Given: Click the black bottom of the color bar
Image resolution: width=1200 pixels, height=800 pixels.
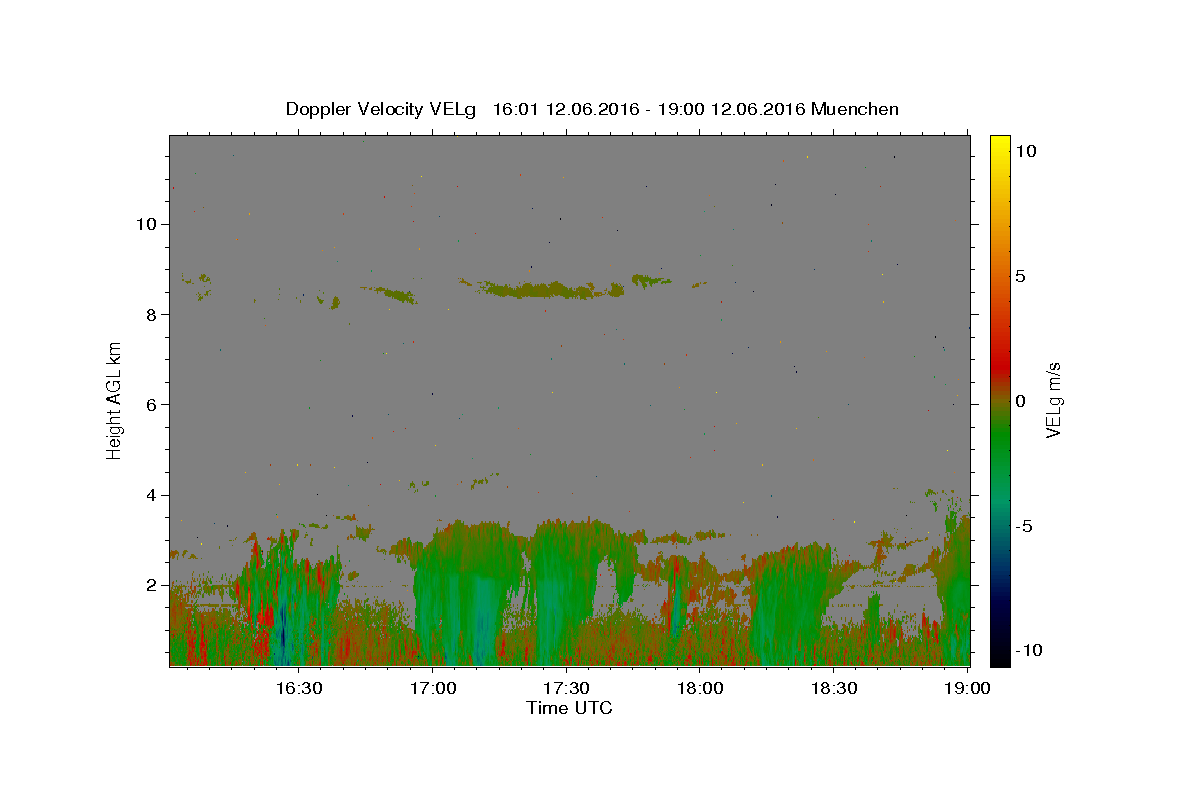Looking at the screenshot, I should (1000, 658).
